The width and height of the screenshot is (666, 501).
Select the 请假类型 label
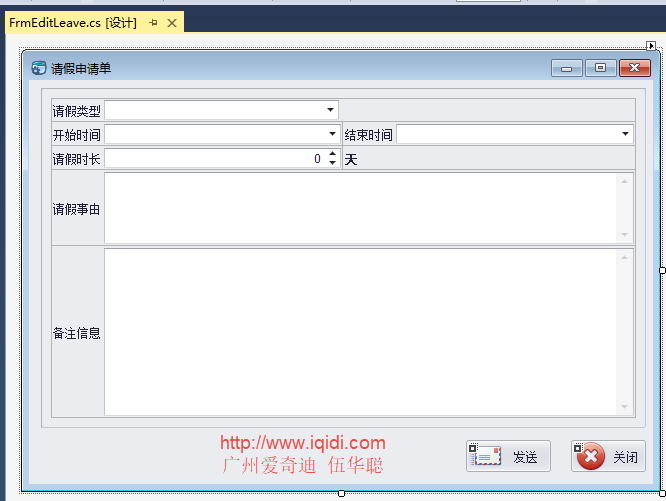pyautogui.click(x=76, y=111)
